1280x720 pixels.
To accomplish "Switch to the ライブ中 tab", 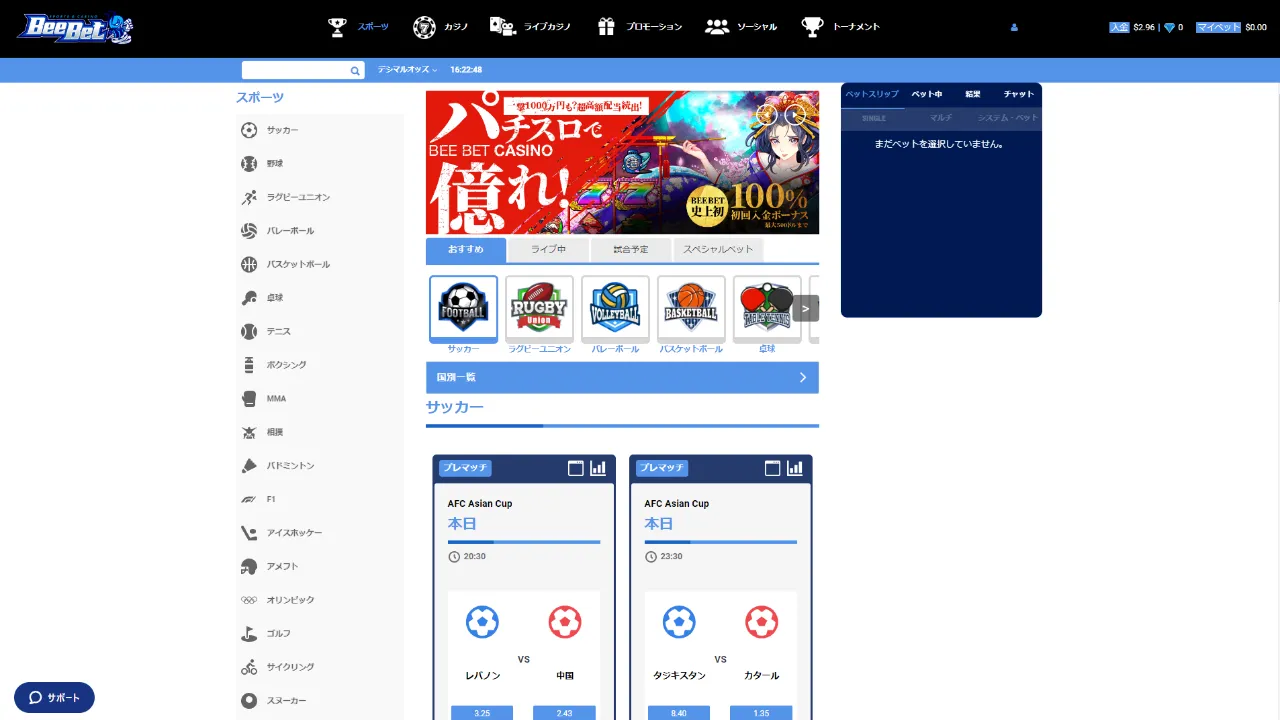I will click(548, 249).
